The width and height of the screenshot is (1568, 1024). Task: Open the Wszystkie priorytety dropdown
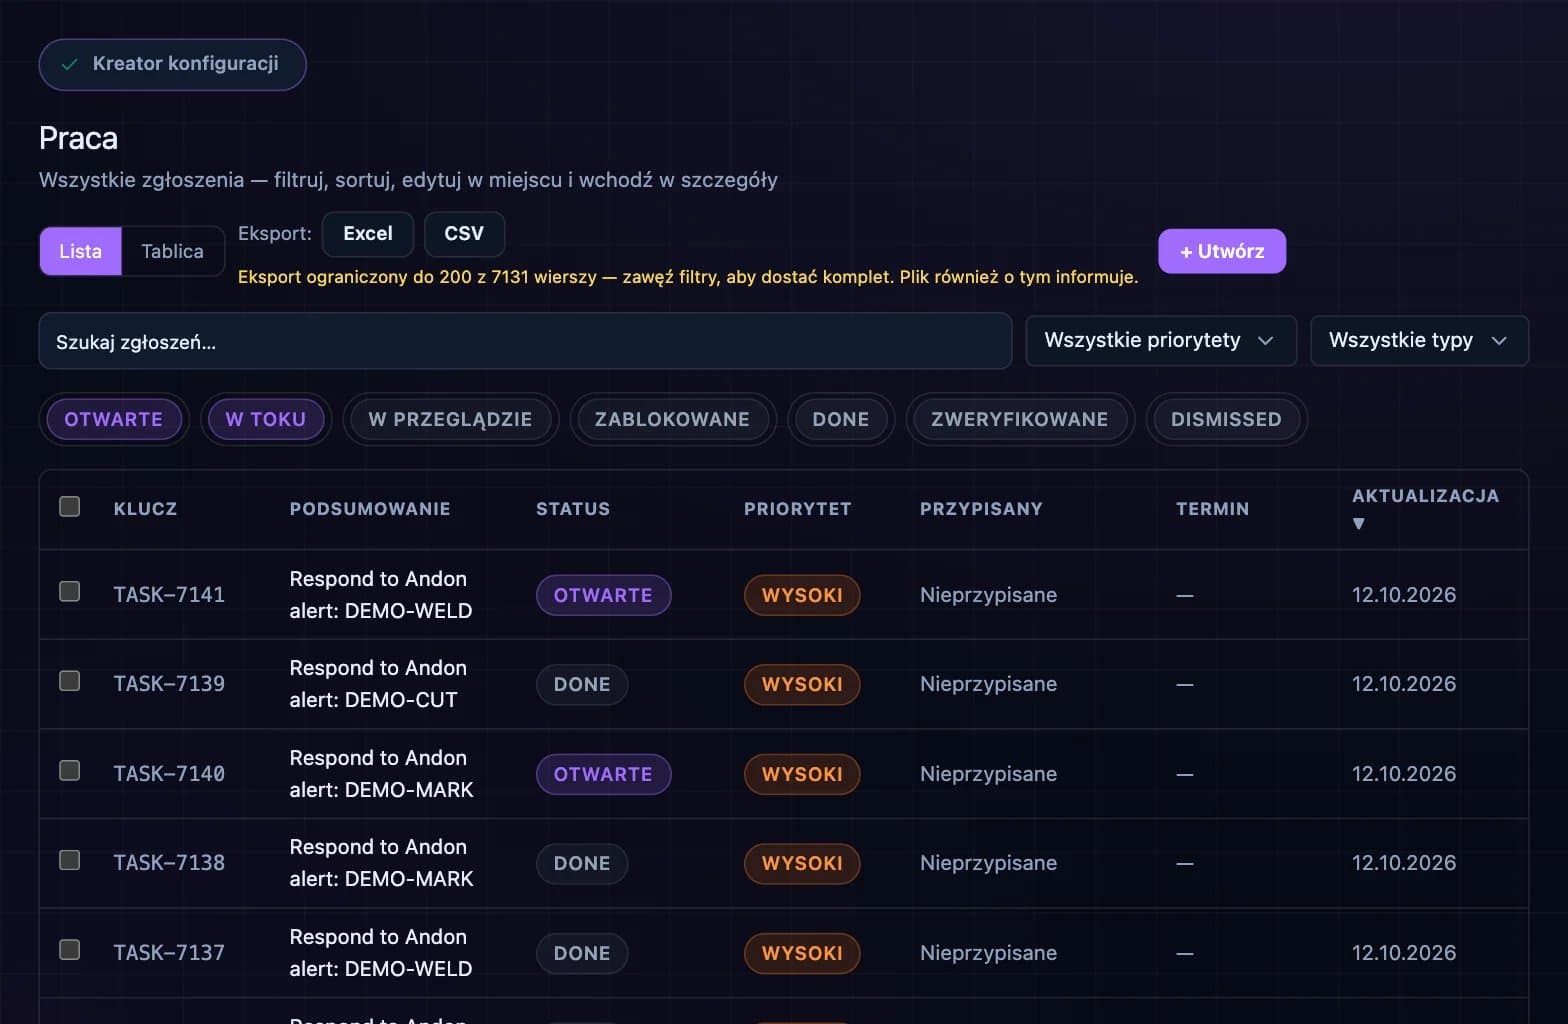[1161, 341]
